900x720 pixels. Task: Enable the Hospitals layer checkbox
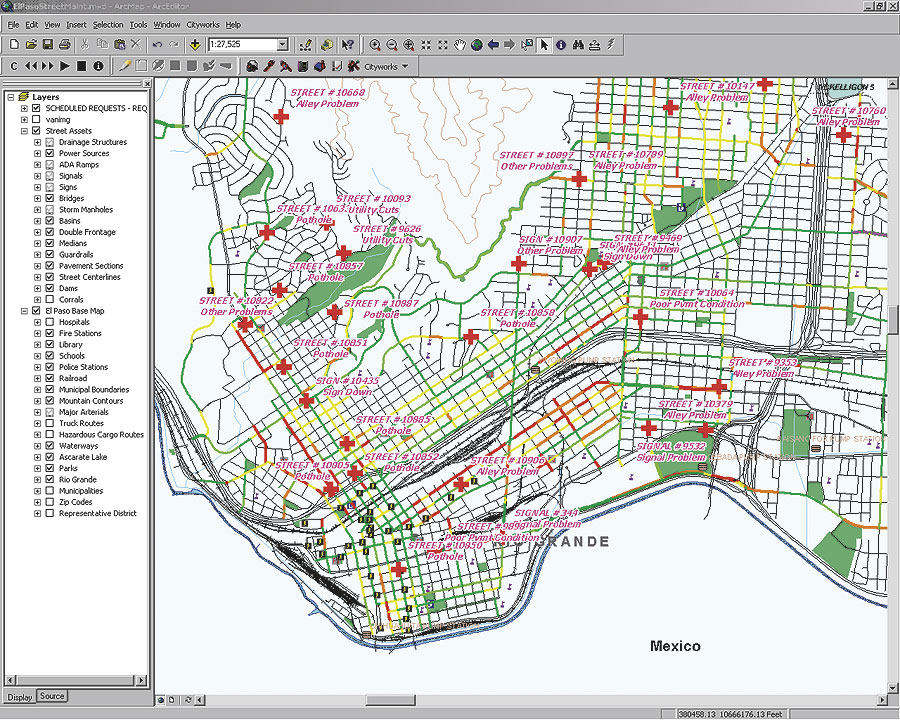point(49,323)
